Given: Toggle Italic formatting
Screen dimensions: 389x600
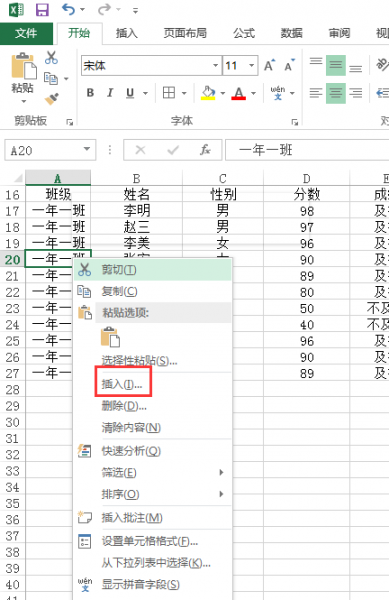Looking at the screenshot, I should point(110,93).
